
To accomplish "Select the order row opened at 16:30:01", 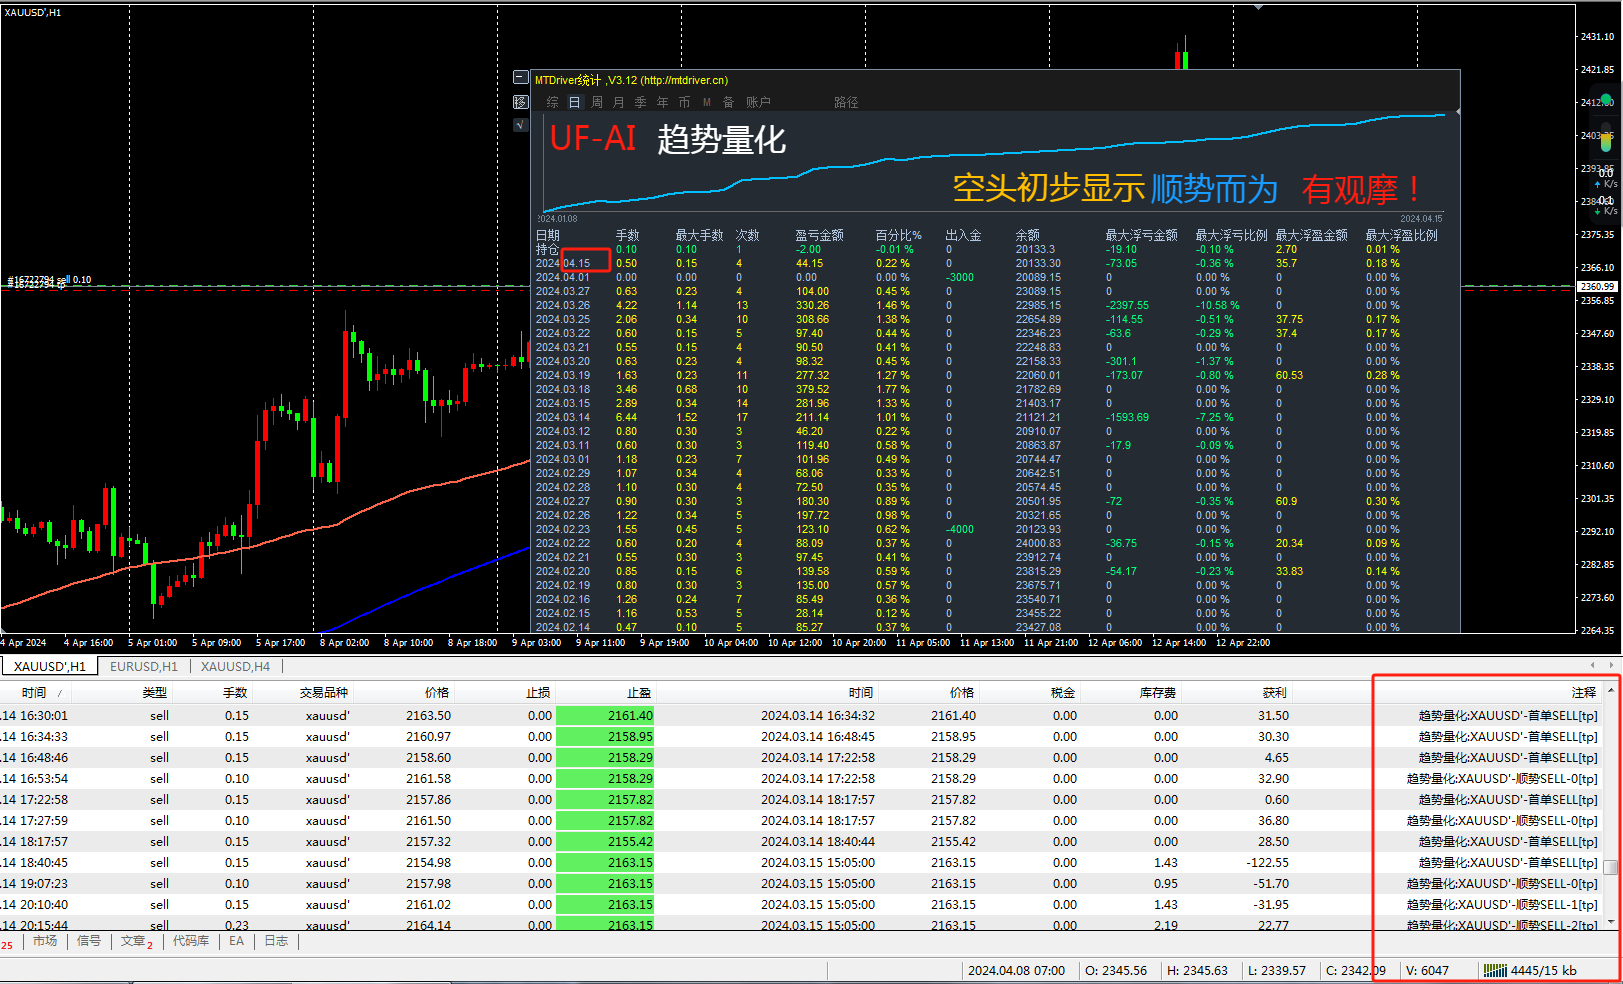I will pyautogui.click(x=800, y=715).
